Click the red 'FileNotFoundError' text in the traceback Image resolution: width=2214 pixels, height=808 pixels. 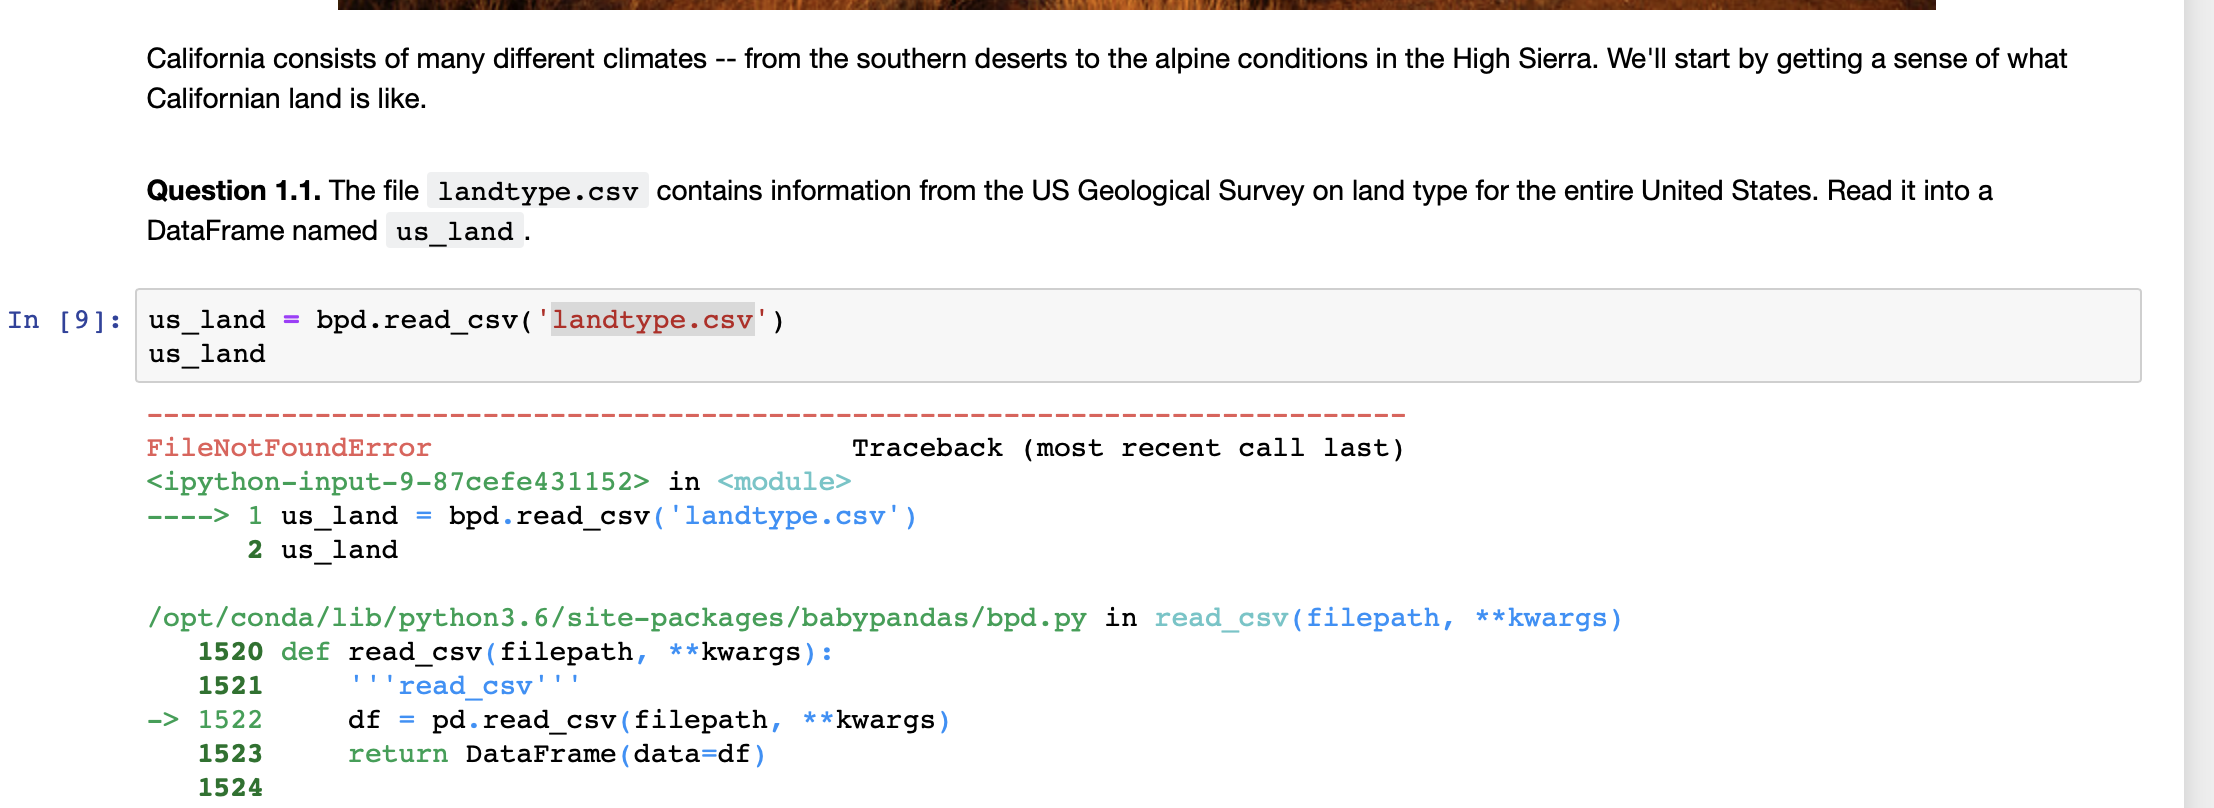(x=289, y=448)
